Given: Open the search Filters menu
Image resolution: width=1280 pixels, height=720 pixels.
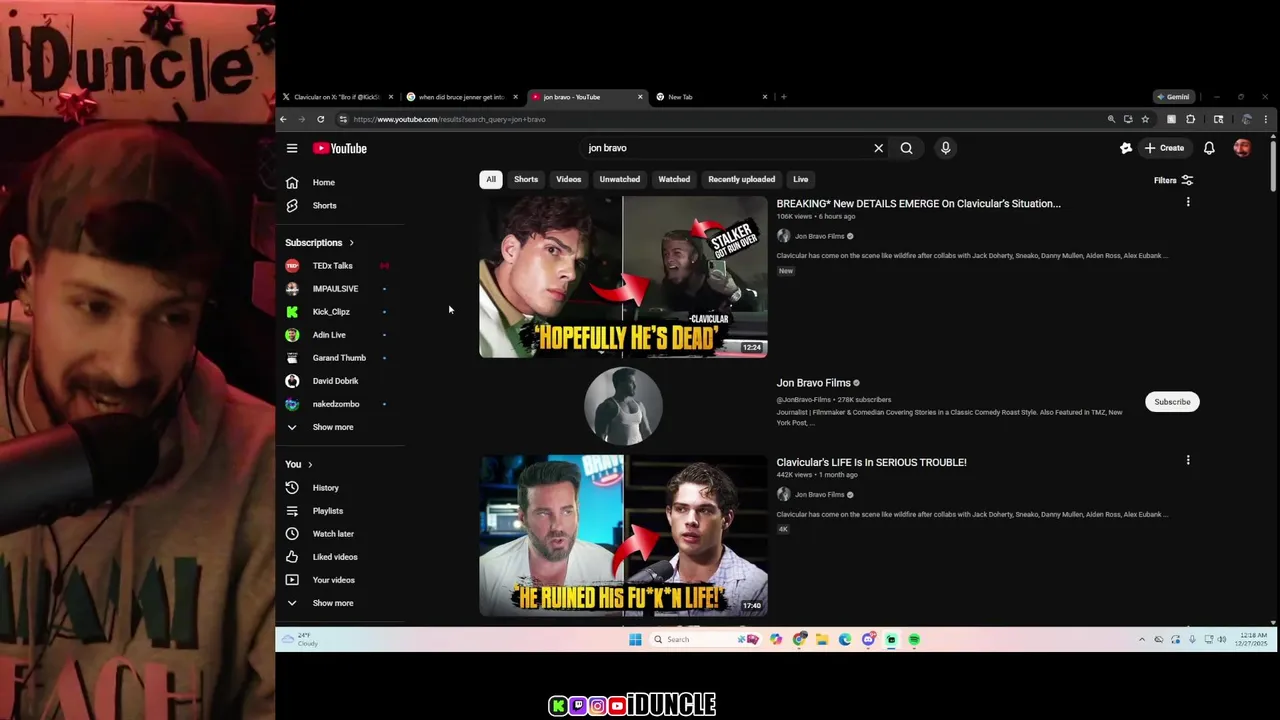Looking at the screenshot, I should (x=1173, y=180).
